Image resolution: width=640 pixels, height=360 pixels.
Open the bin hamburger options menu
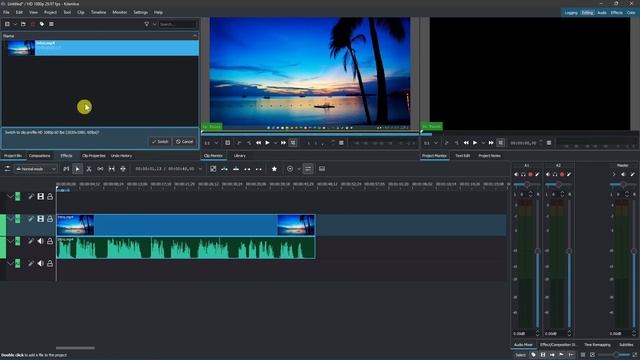[51, 24]
